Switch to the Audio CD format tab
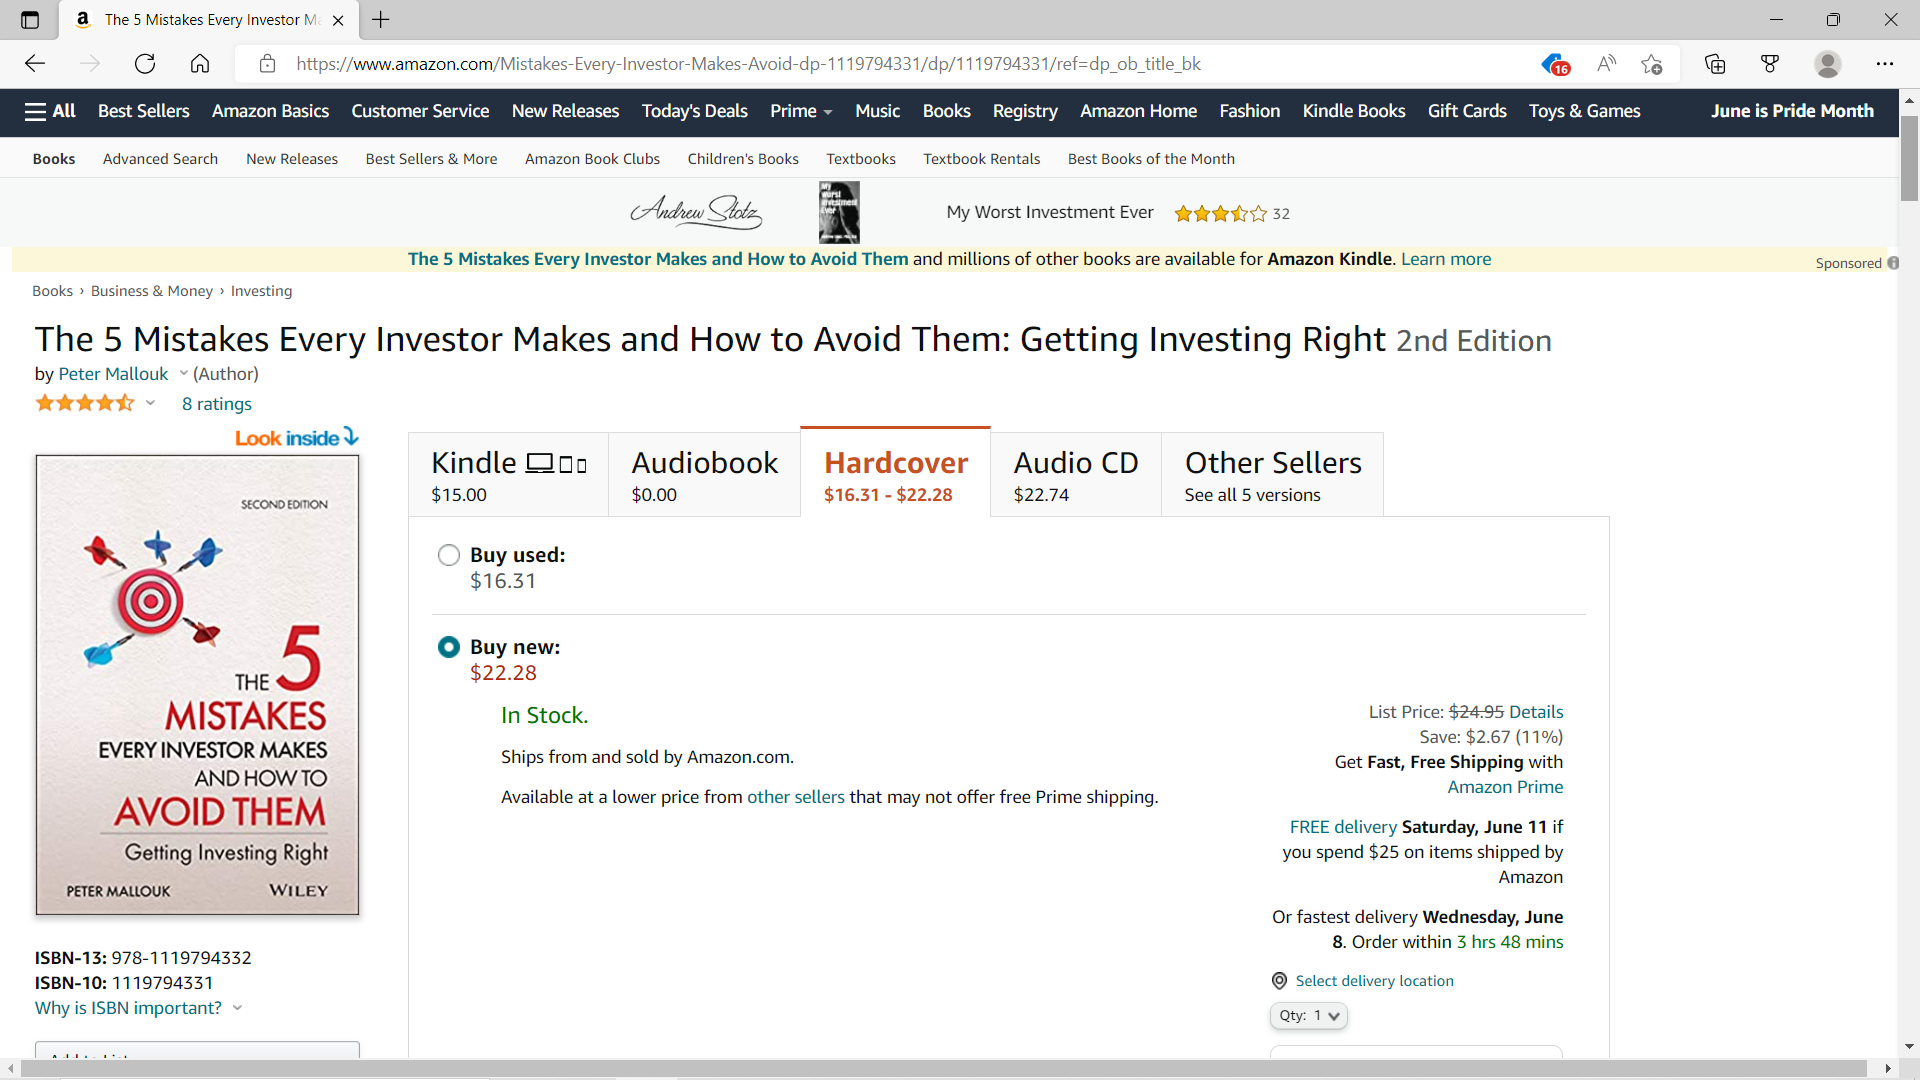The image size is (1920, 1080). point(1075,475)
